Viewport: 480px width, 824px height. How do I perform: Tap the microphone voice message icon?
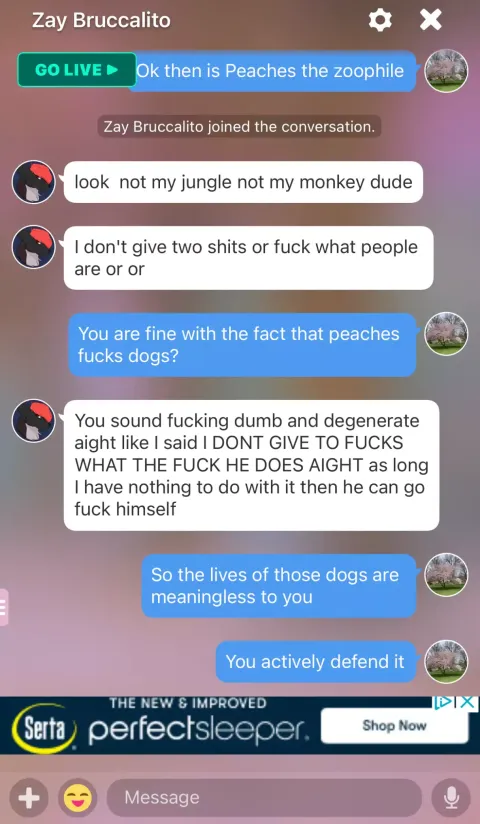451,799
